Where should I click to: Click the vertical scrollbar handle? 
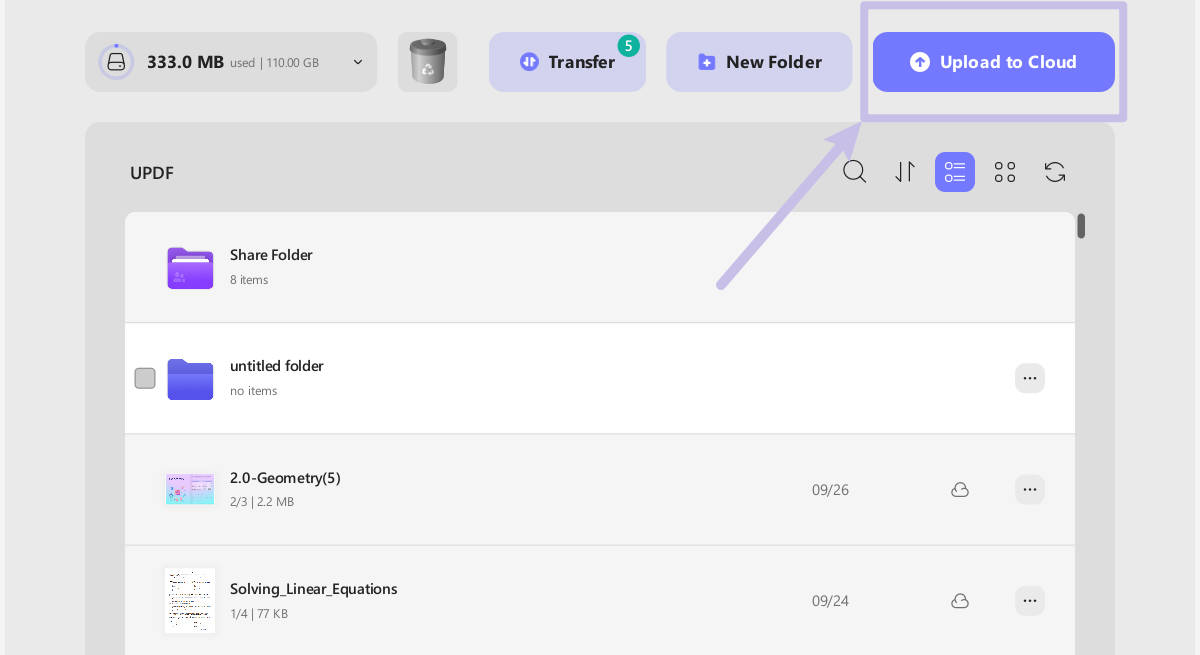pos(1081,226)
